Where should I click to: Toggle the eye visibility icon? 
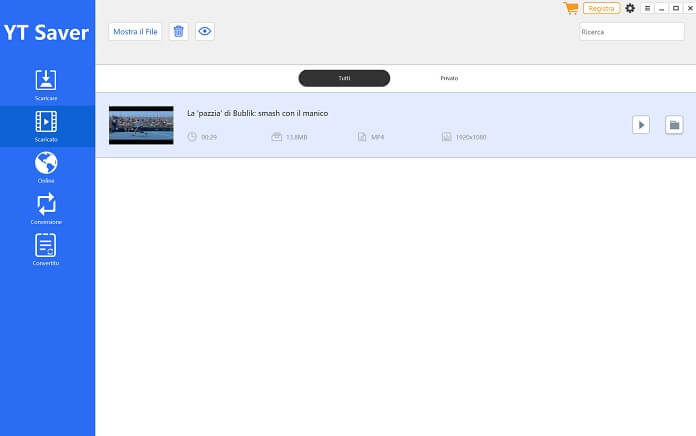tap(205, 31)
